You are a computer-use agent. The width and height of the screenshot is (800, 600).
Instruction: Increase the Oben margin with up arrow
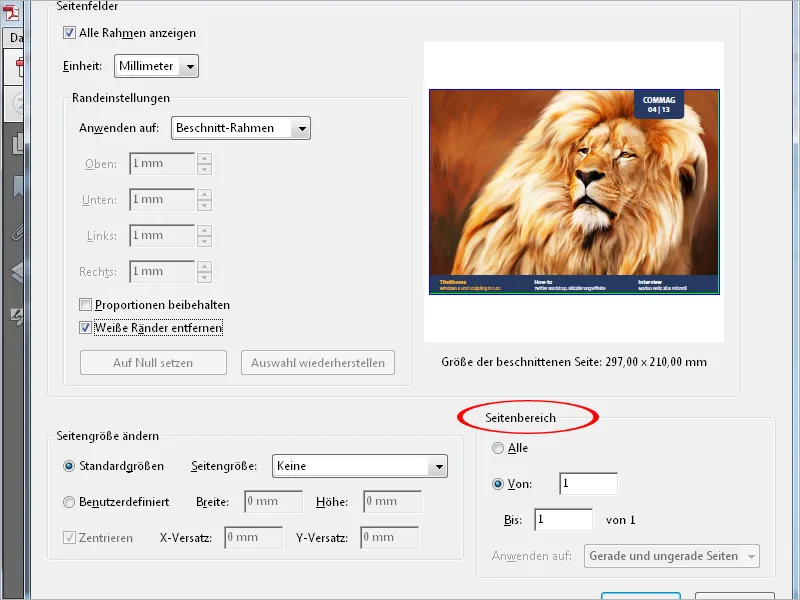[204, 158]
